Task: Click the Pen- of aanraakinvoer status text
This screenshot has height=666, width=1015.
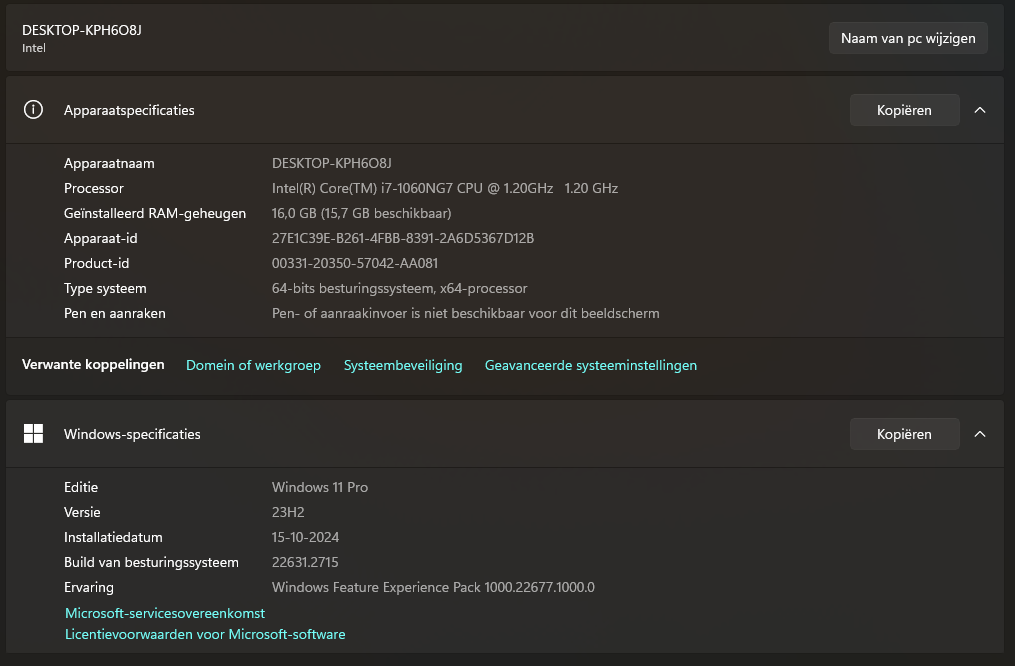Action: [465, 313]
